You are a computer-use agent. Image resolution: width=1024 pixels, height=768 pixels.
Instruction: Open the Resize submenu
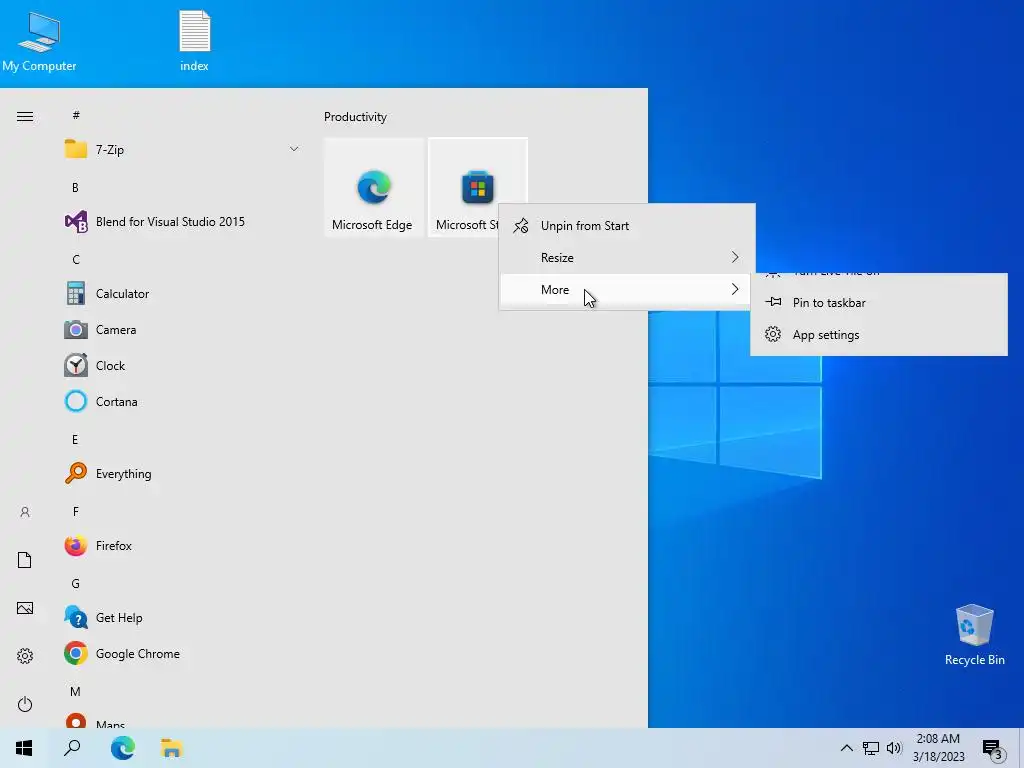click(x=627, y=258)
